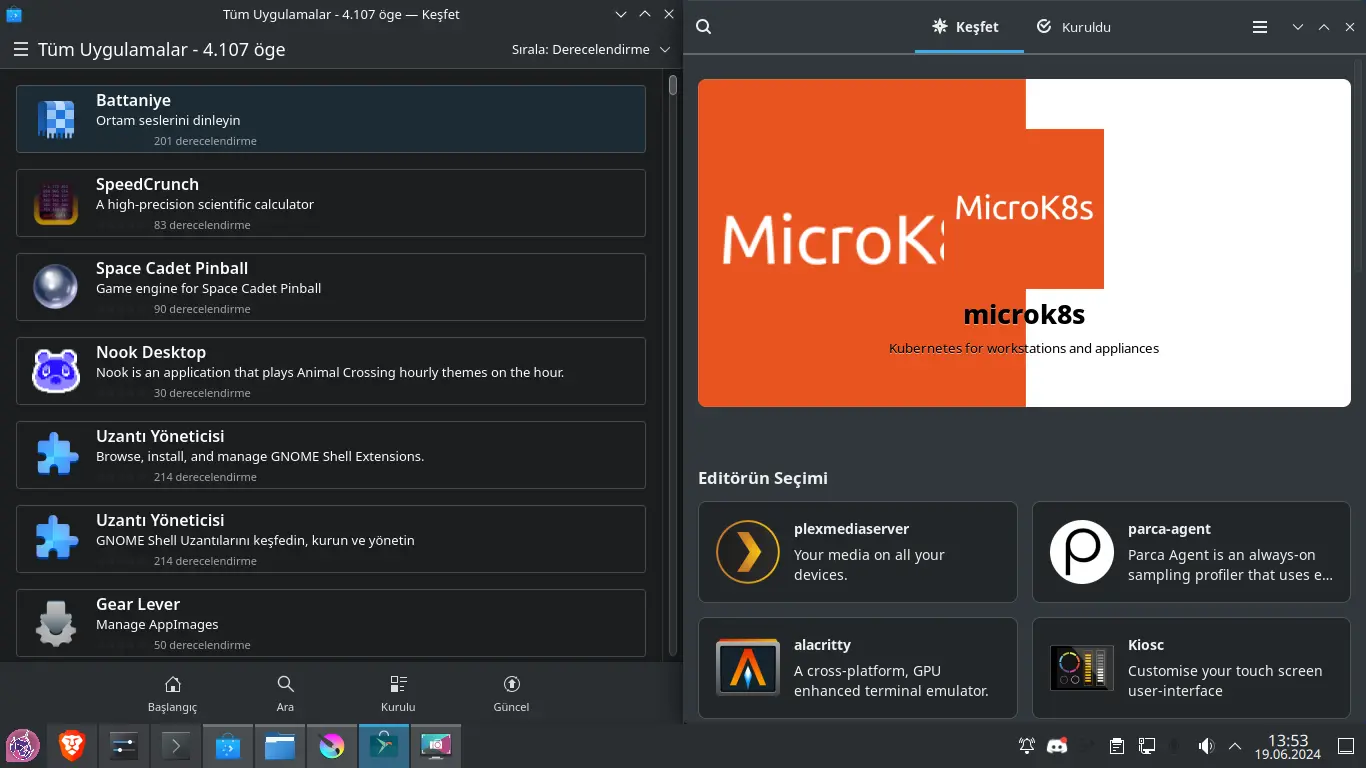Open the alacritty card
The height and width of the screenshot is (768, 1366).
(858, 668)
